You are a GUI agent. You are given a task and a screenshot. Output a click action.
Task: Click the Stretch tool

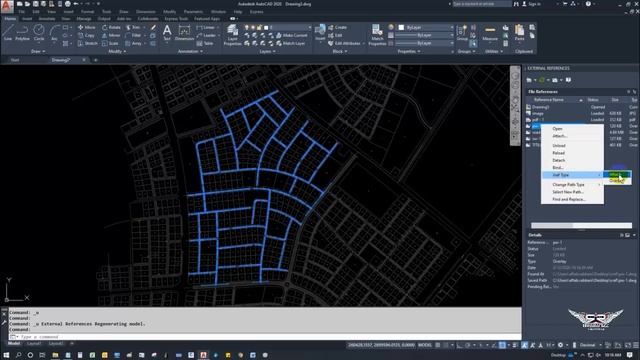coord(87,43)
